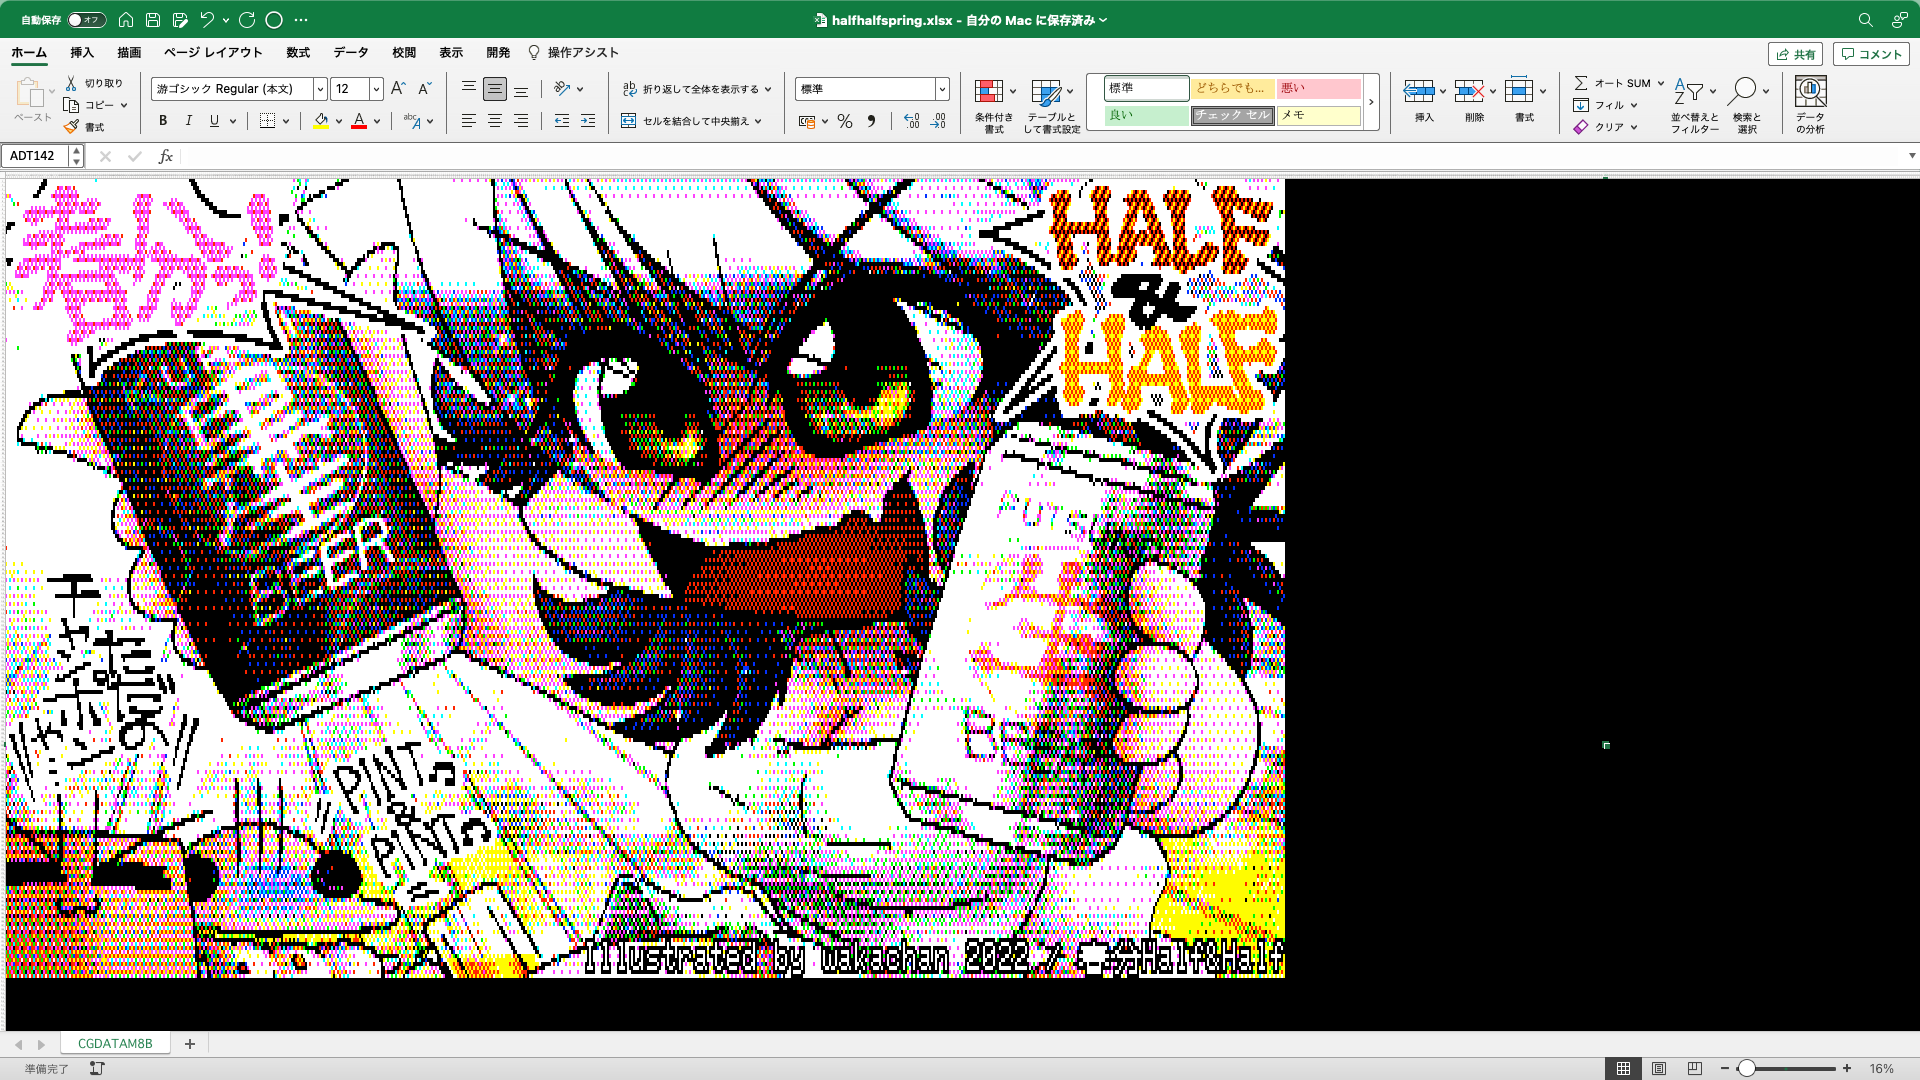Open the 表示 ribbon tab
The width and height of the screenshot is (1920, 1080).
pos(451,52)
